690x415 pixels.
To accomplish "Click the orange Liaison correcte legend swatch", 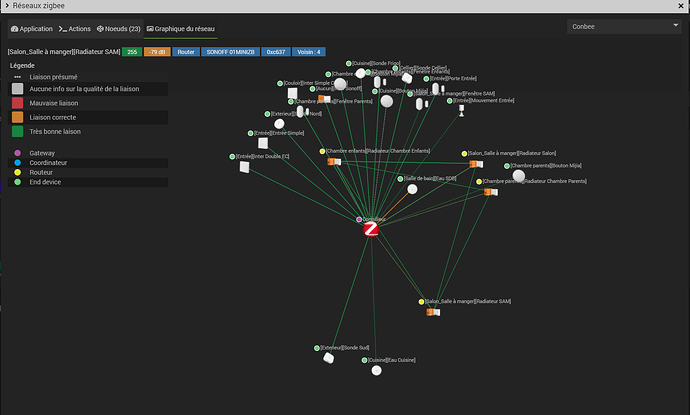I will [18, 117].
